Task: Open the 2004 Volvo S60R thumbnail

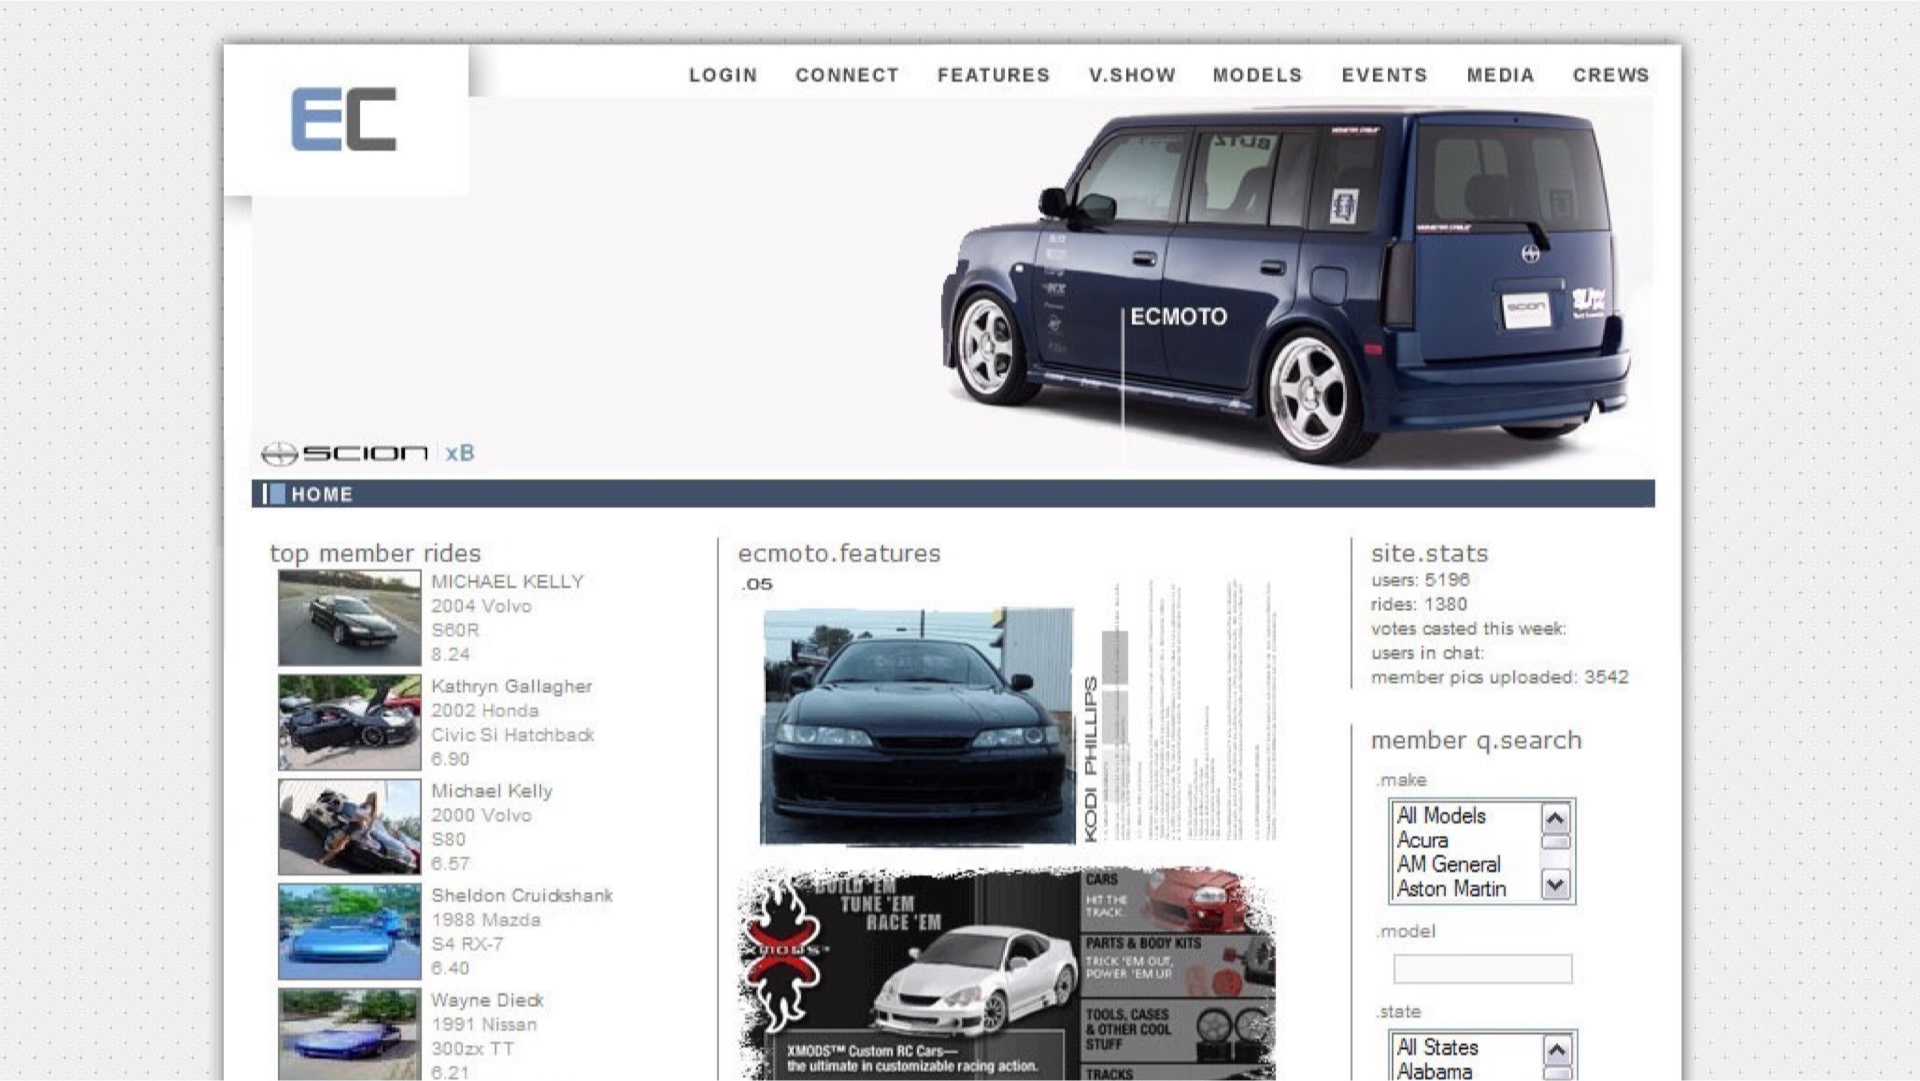Action: tap(349, 618)
